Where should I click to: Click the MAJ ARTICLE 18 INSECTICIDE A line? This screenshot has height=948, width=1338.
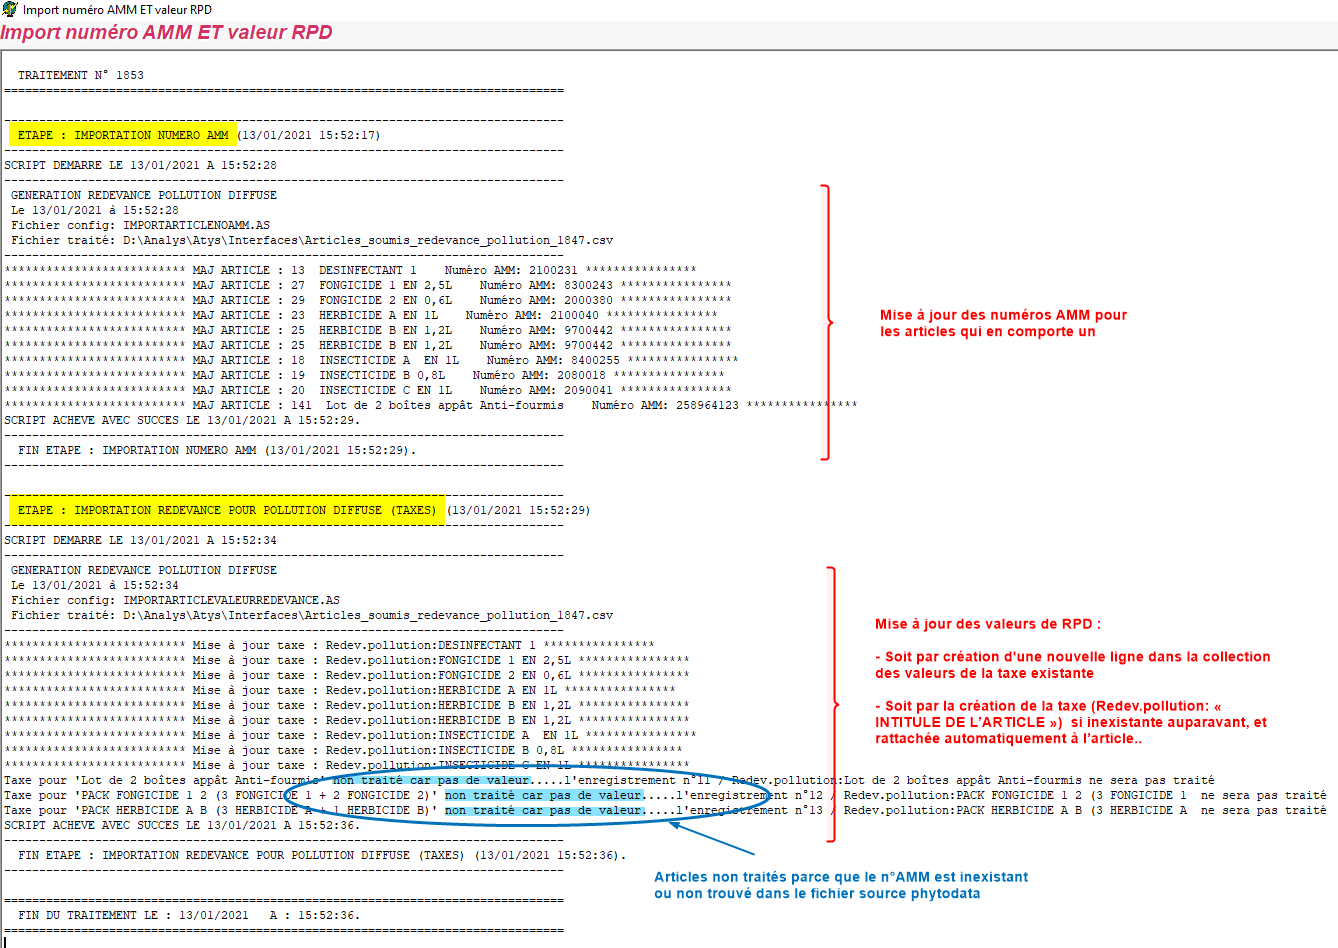pyautogui.click(x=371, y=360)
